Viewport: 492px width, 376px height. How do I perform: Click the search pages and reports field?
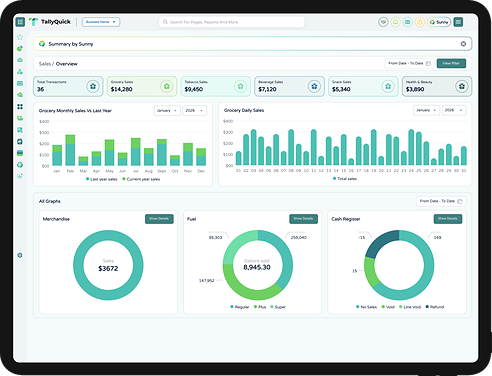[232, 22]
